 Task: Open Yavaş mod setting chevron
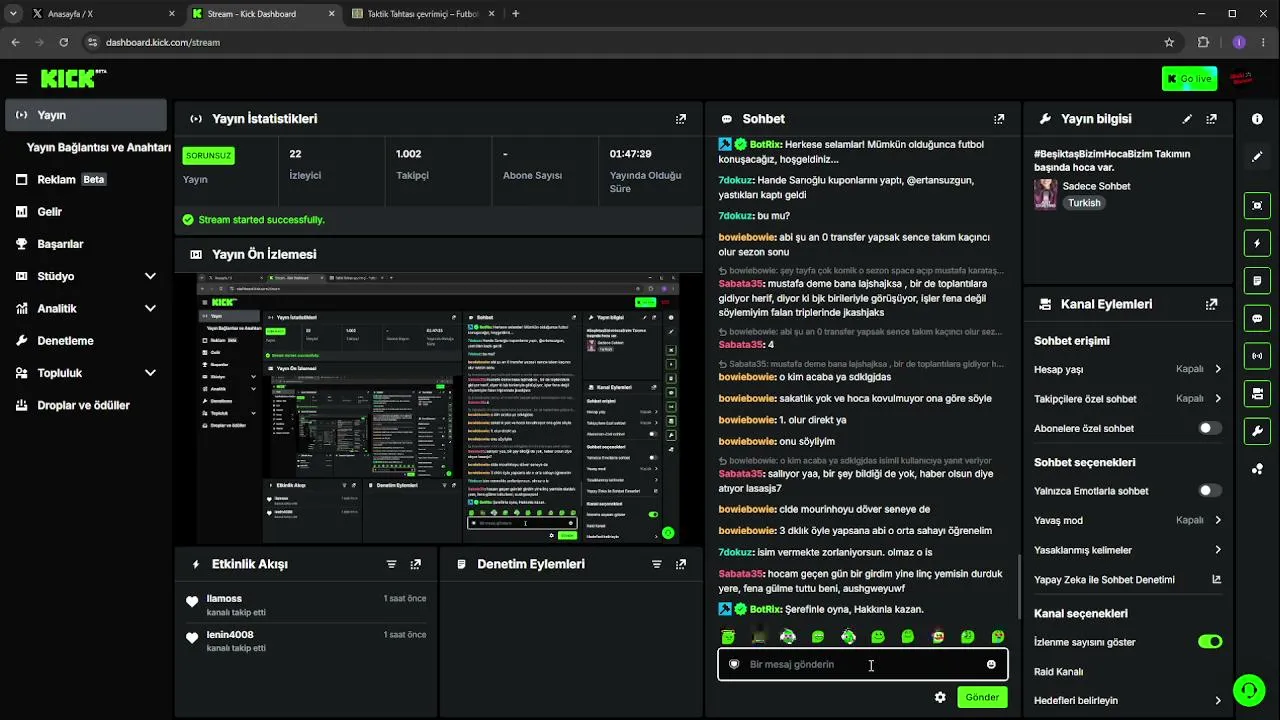click(x=1218, y=520)
